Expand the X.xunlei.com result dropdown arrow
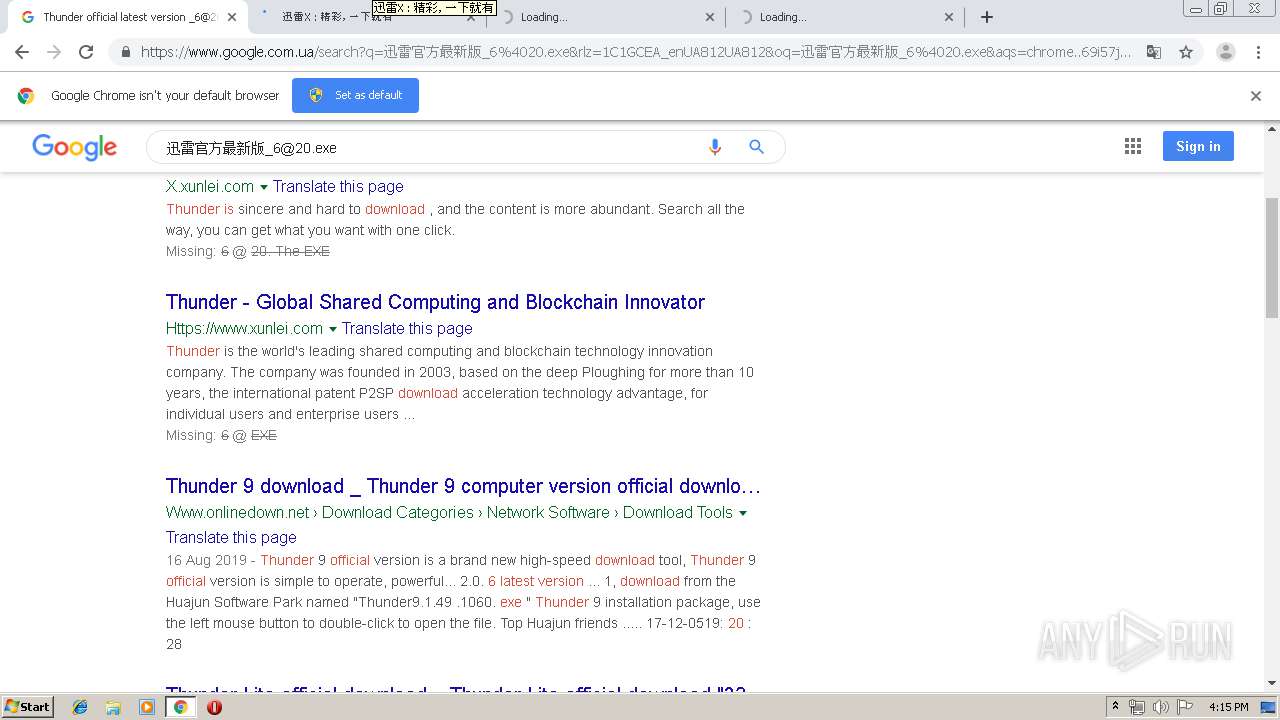 coord(264,187)
